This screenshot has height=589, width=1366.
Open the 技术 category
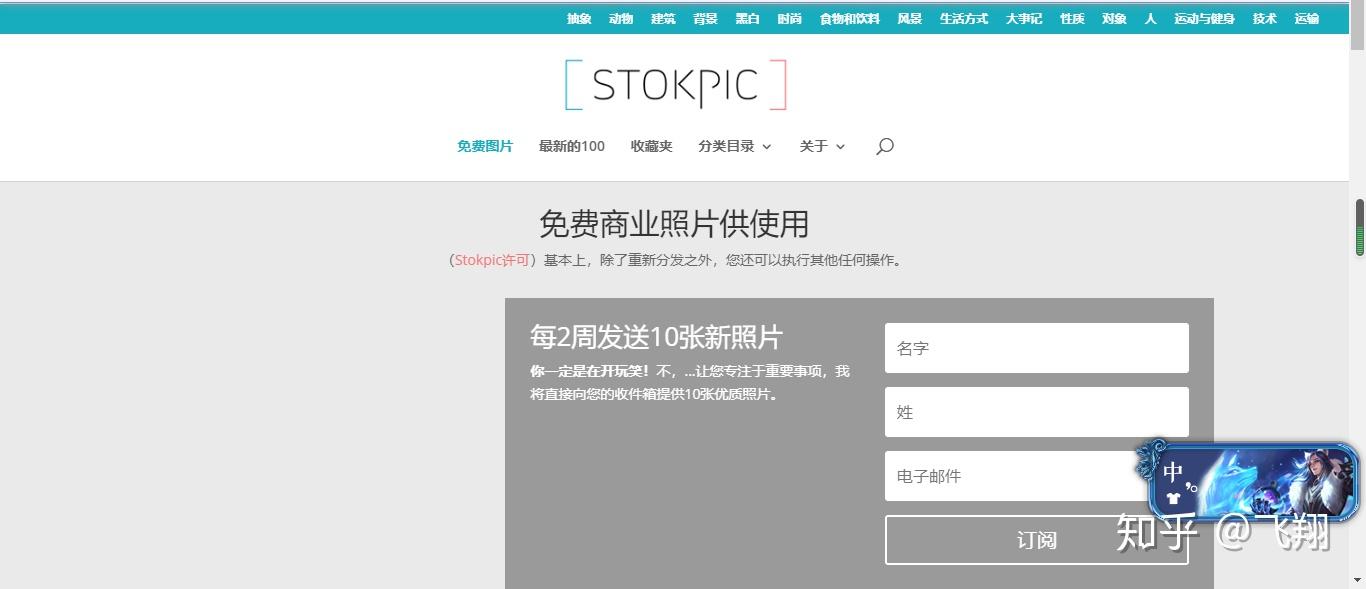1263,17
